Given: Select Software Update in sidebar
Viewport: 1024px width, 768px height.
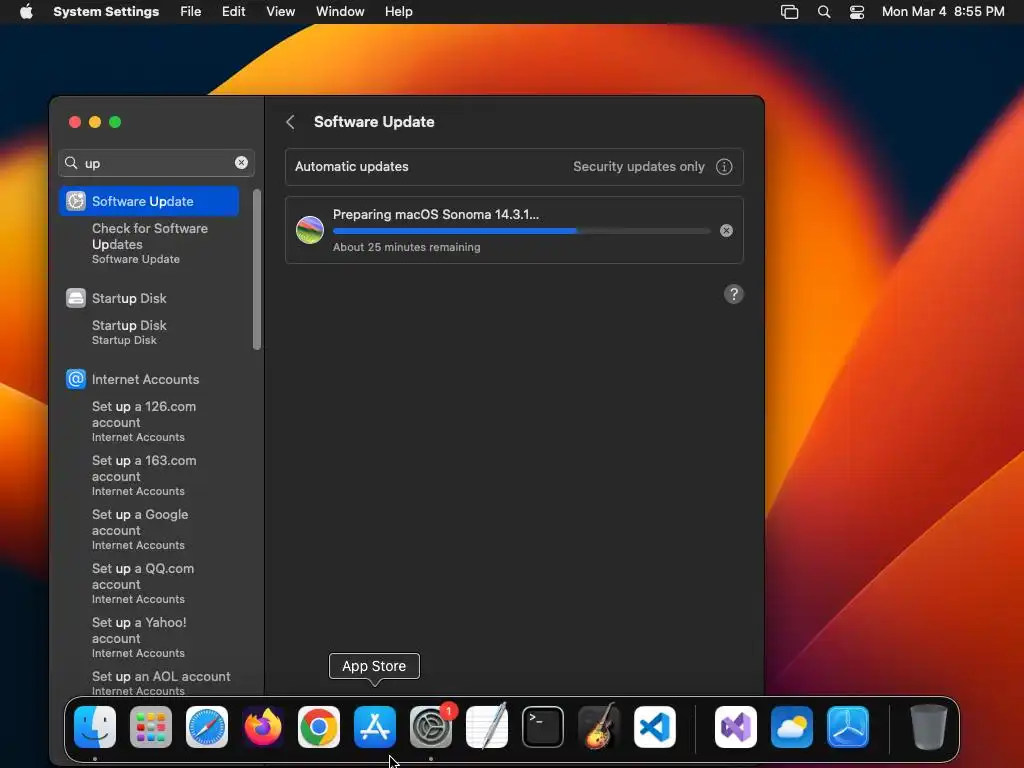Looking at the screenshot, I should coord(149,201).
